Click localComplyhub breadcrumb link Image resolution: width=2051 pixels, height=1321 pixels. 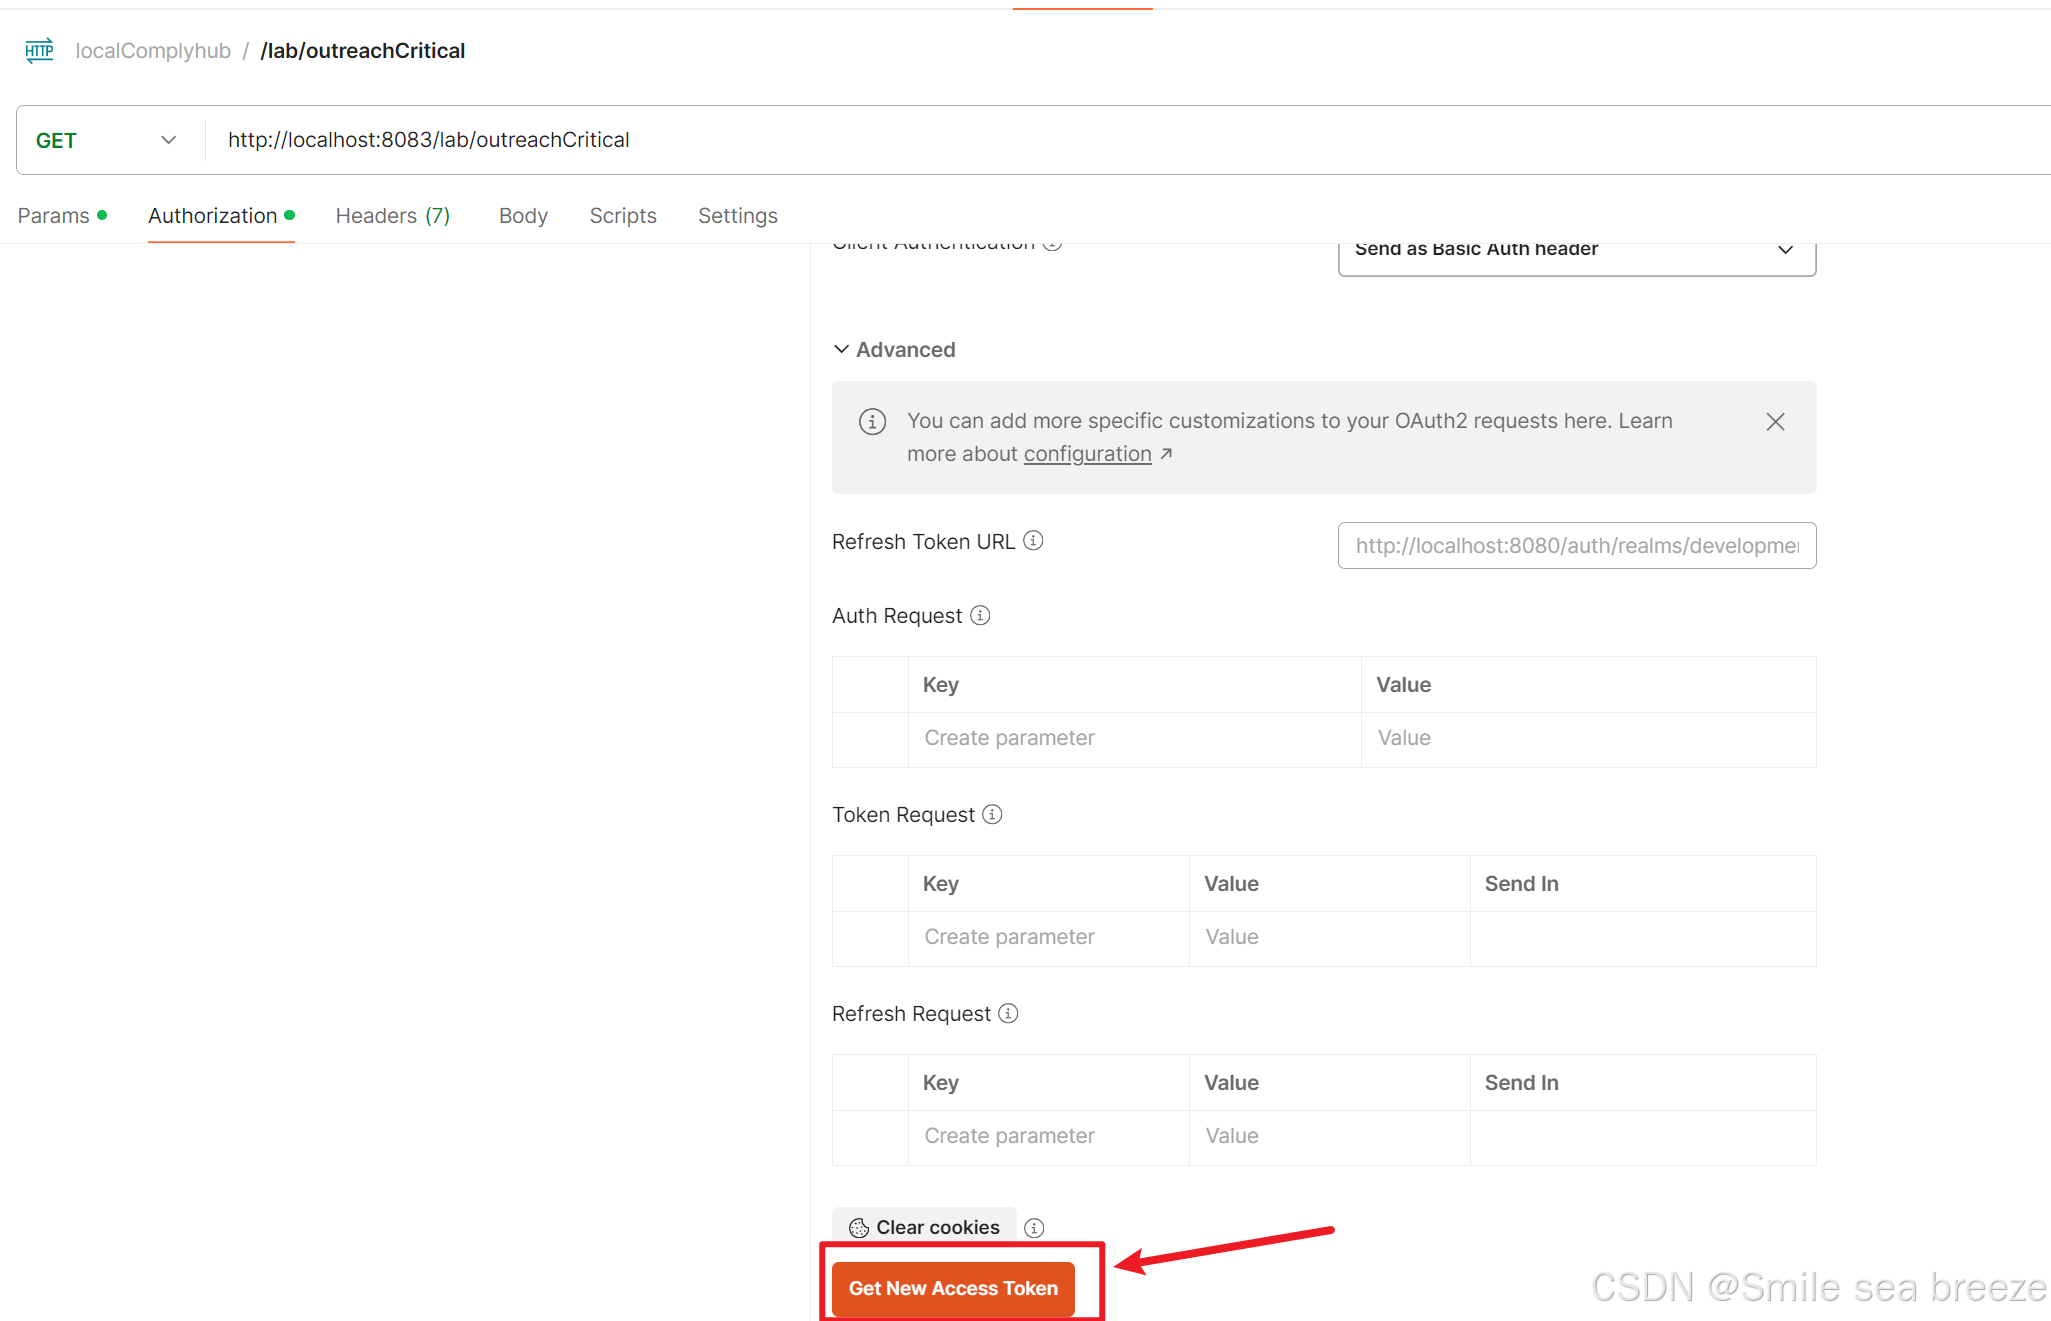153,51
